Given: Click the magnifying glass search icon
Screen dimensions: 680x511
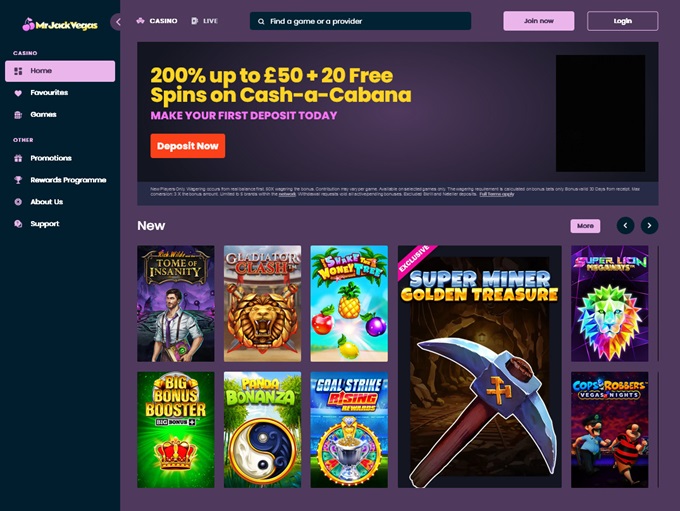Looking at the screenshot, I should coord(261,21).
